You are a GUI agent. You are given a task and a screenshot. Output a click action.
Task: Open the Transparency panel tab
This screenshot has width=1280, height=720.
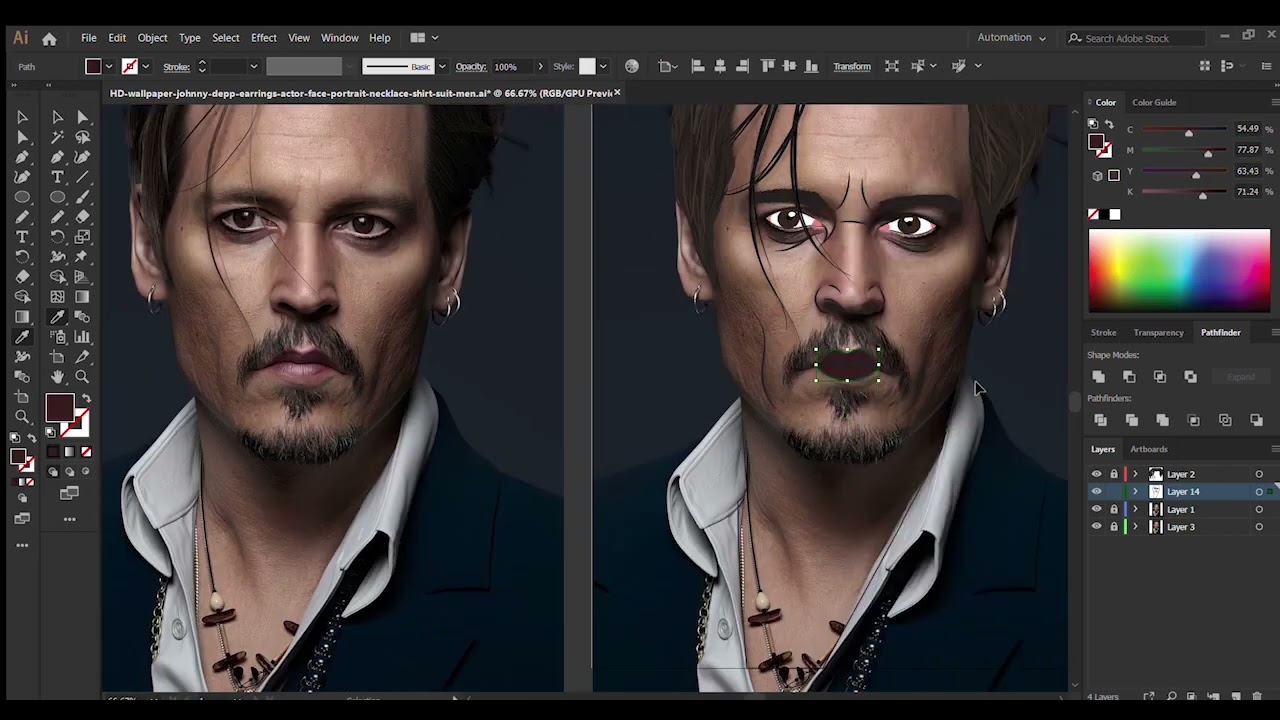click(1158, 332)
